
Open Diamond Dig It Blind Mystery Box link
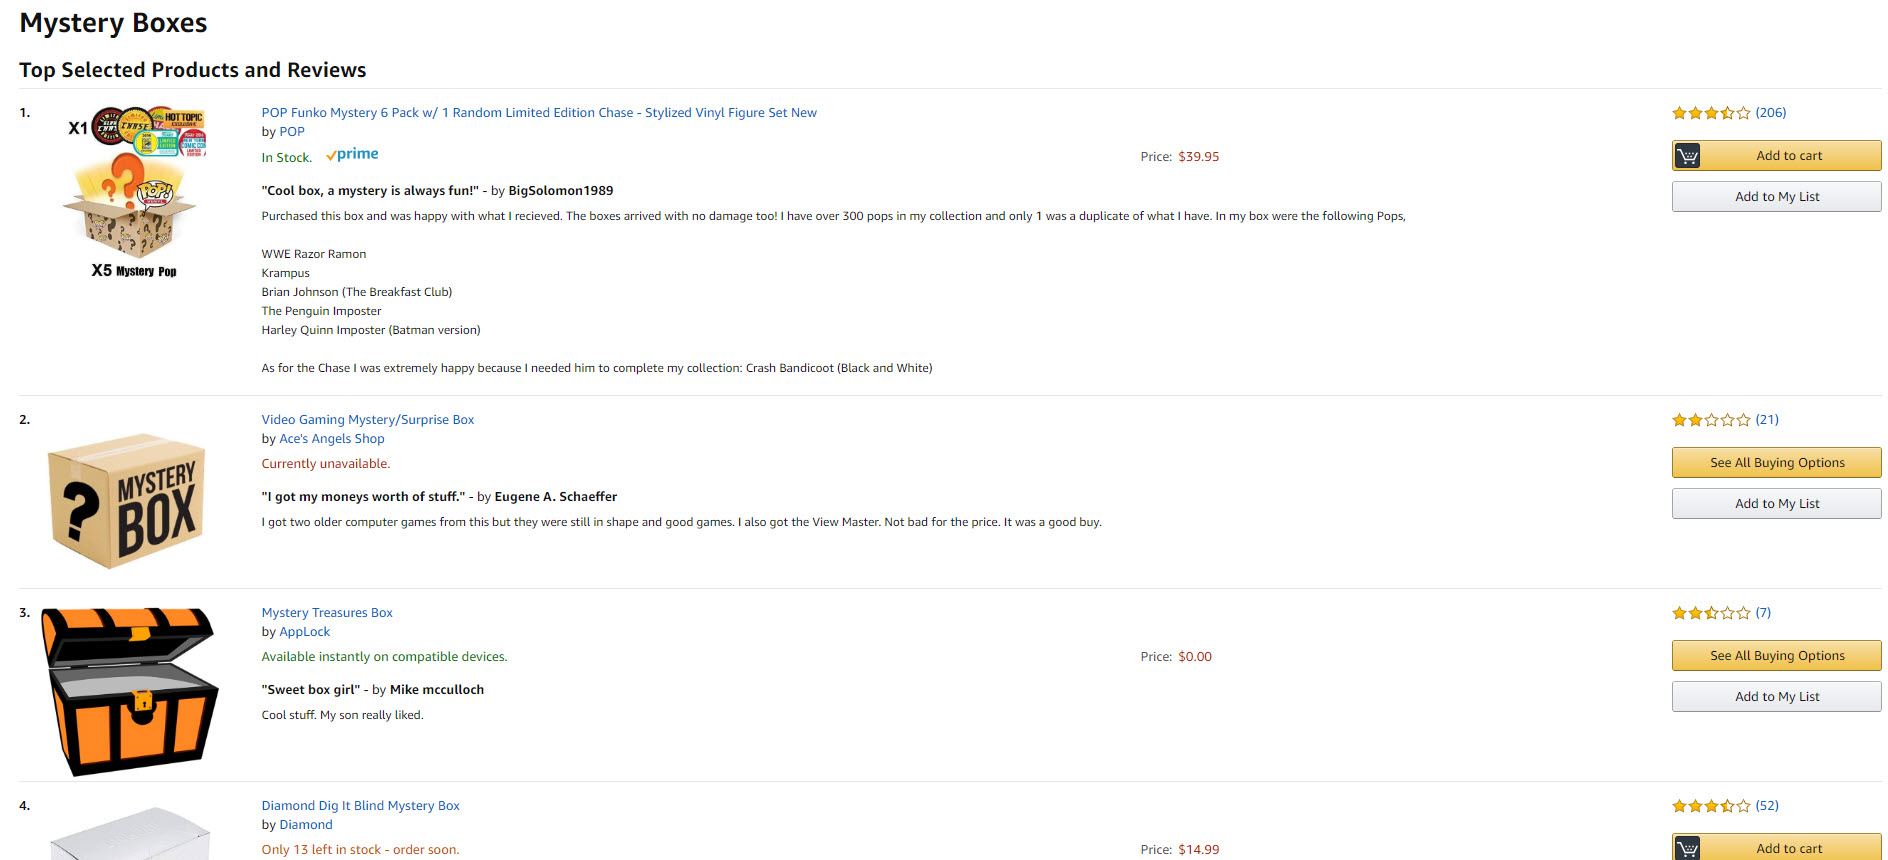pos(361,806)
